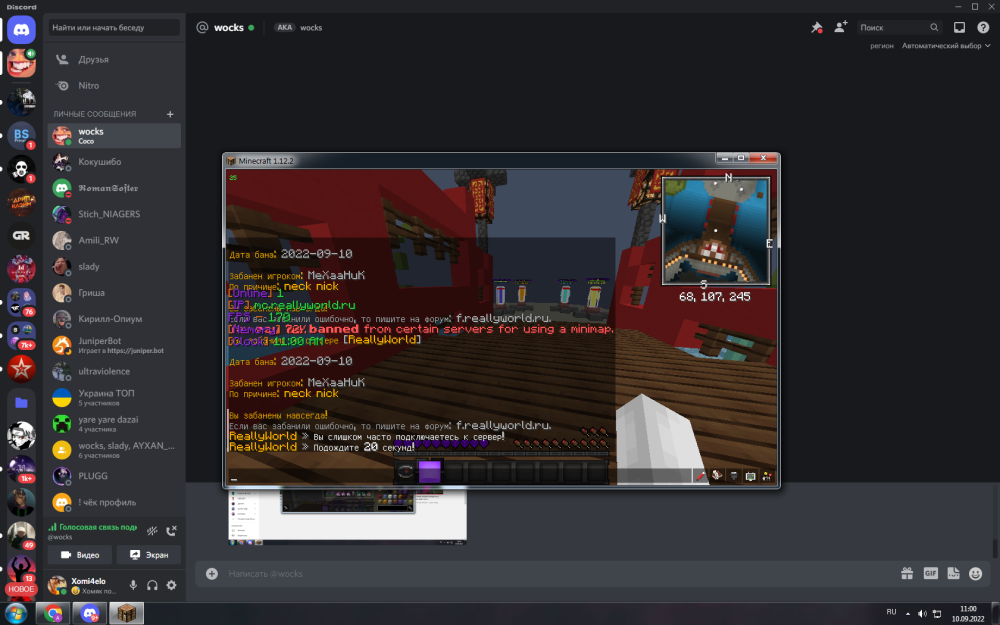Open the Nitro tab
Image resolution: width=1000 pixels, height=625 pixels.
pyautogui.click(x=114, y=85)
